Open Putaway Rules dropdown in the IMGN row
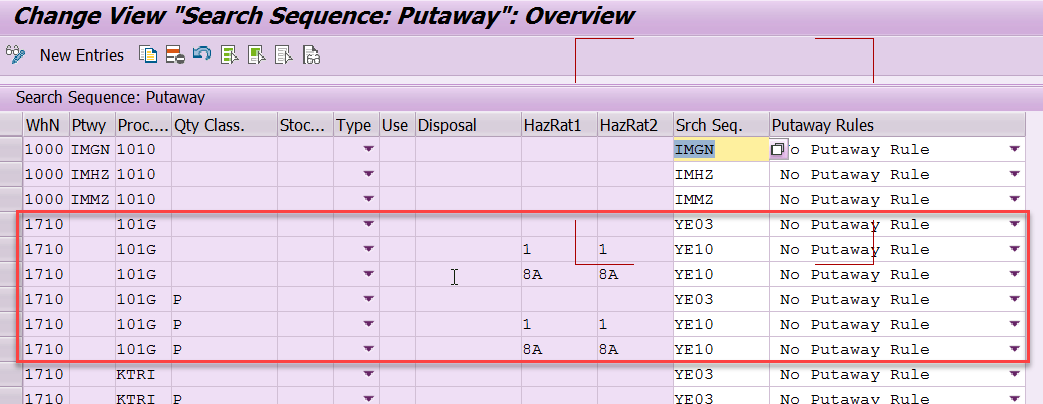 pos(1014,150)
